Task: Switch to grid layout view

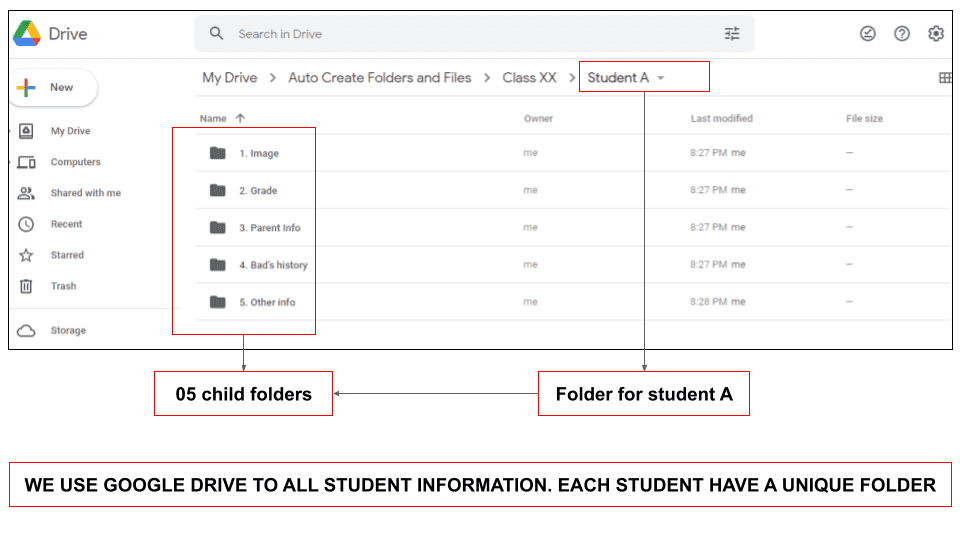Action: click(944, 78)
